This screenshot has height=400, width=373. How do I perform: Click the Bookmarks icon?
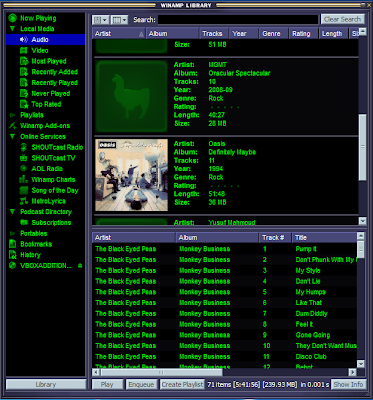pos(13,244)
